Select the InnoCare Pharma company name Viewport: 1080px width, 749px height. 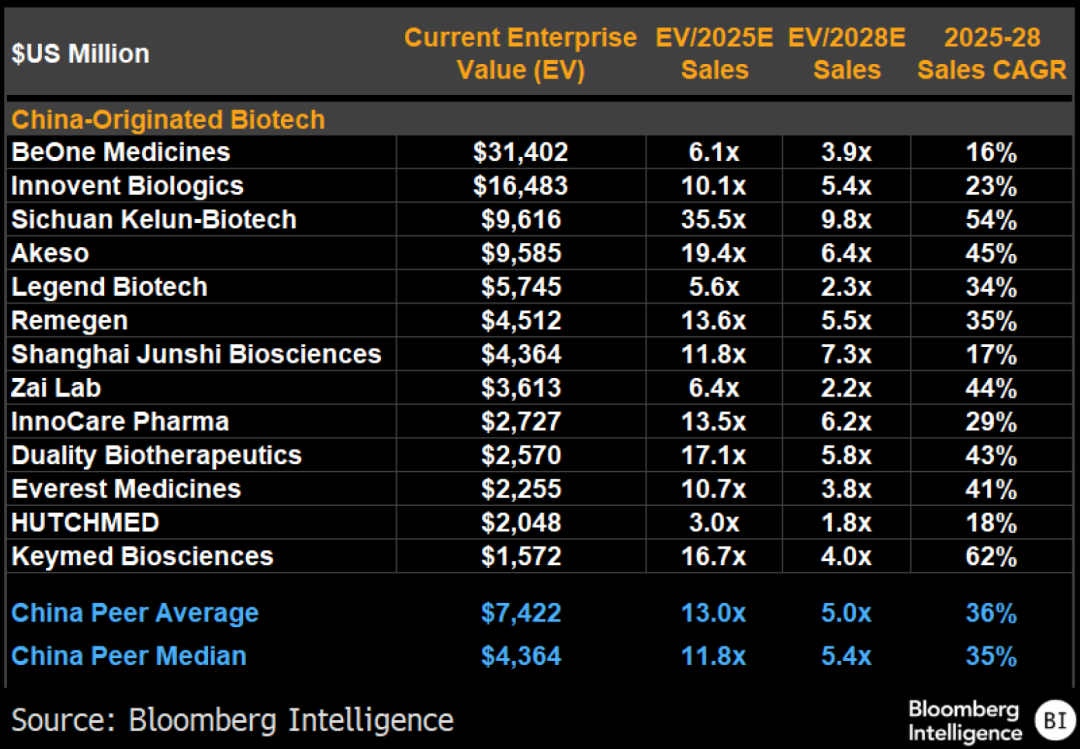coord(120,422)
